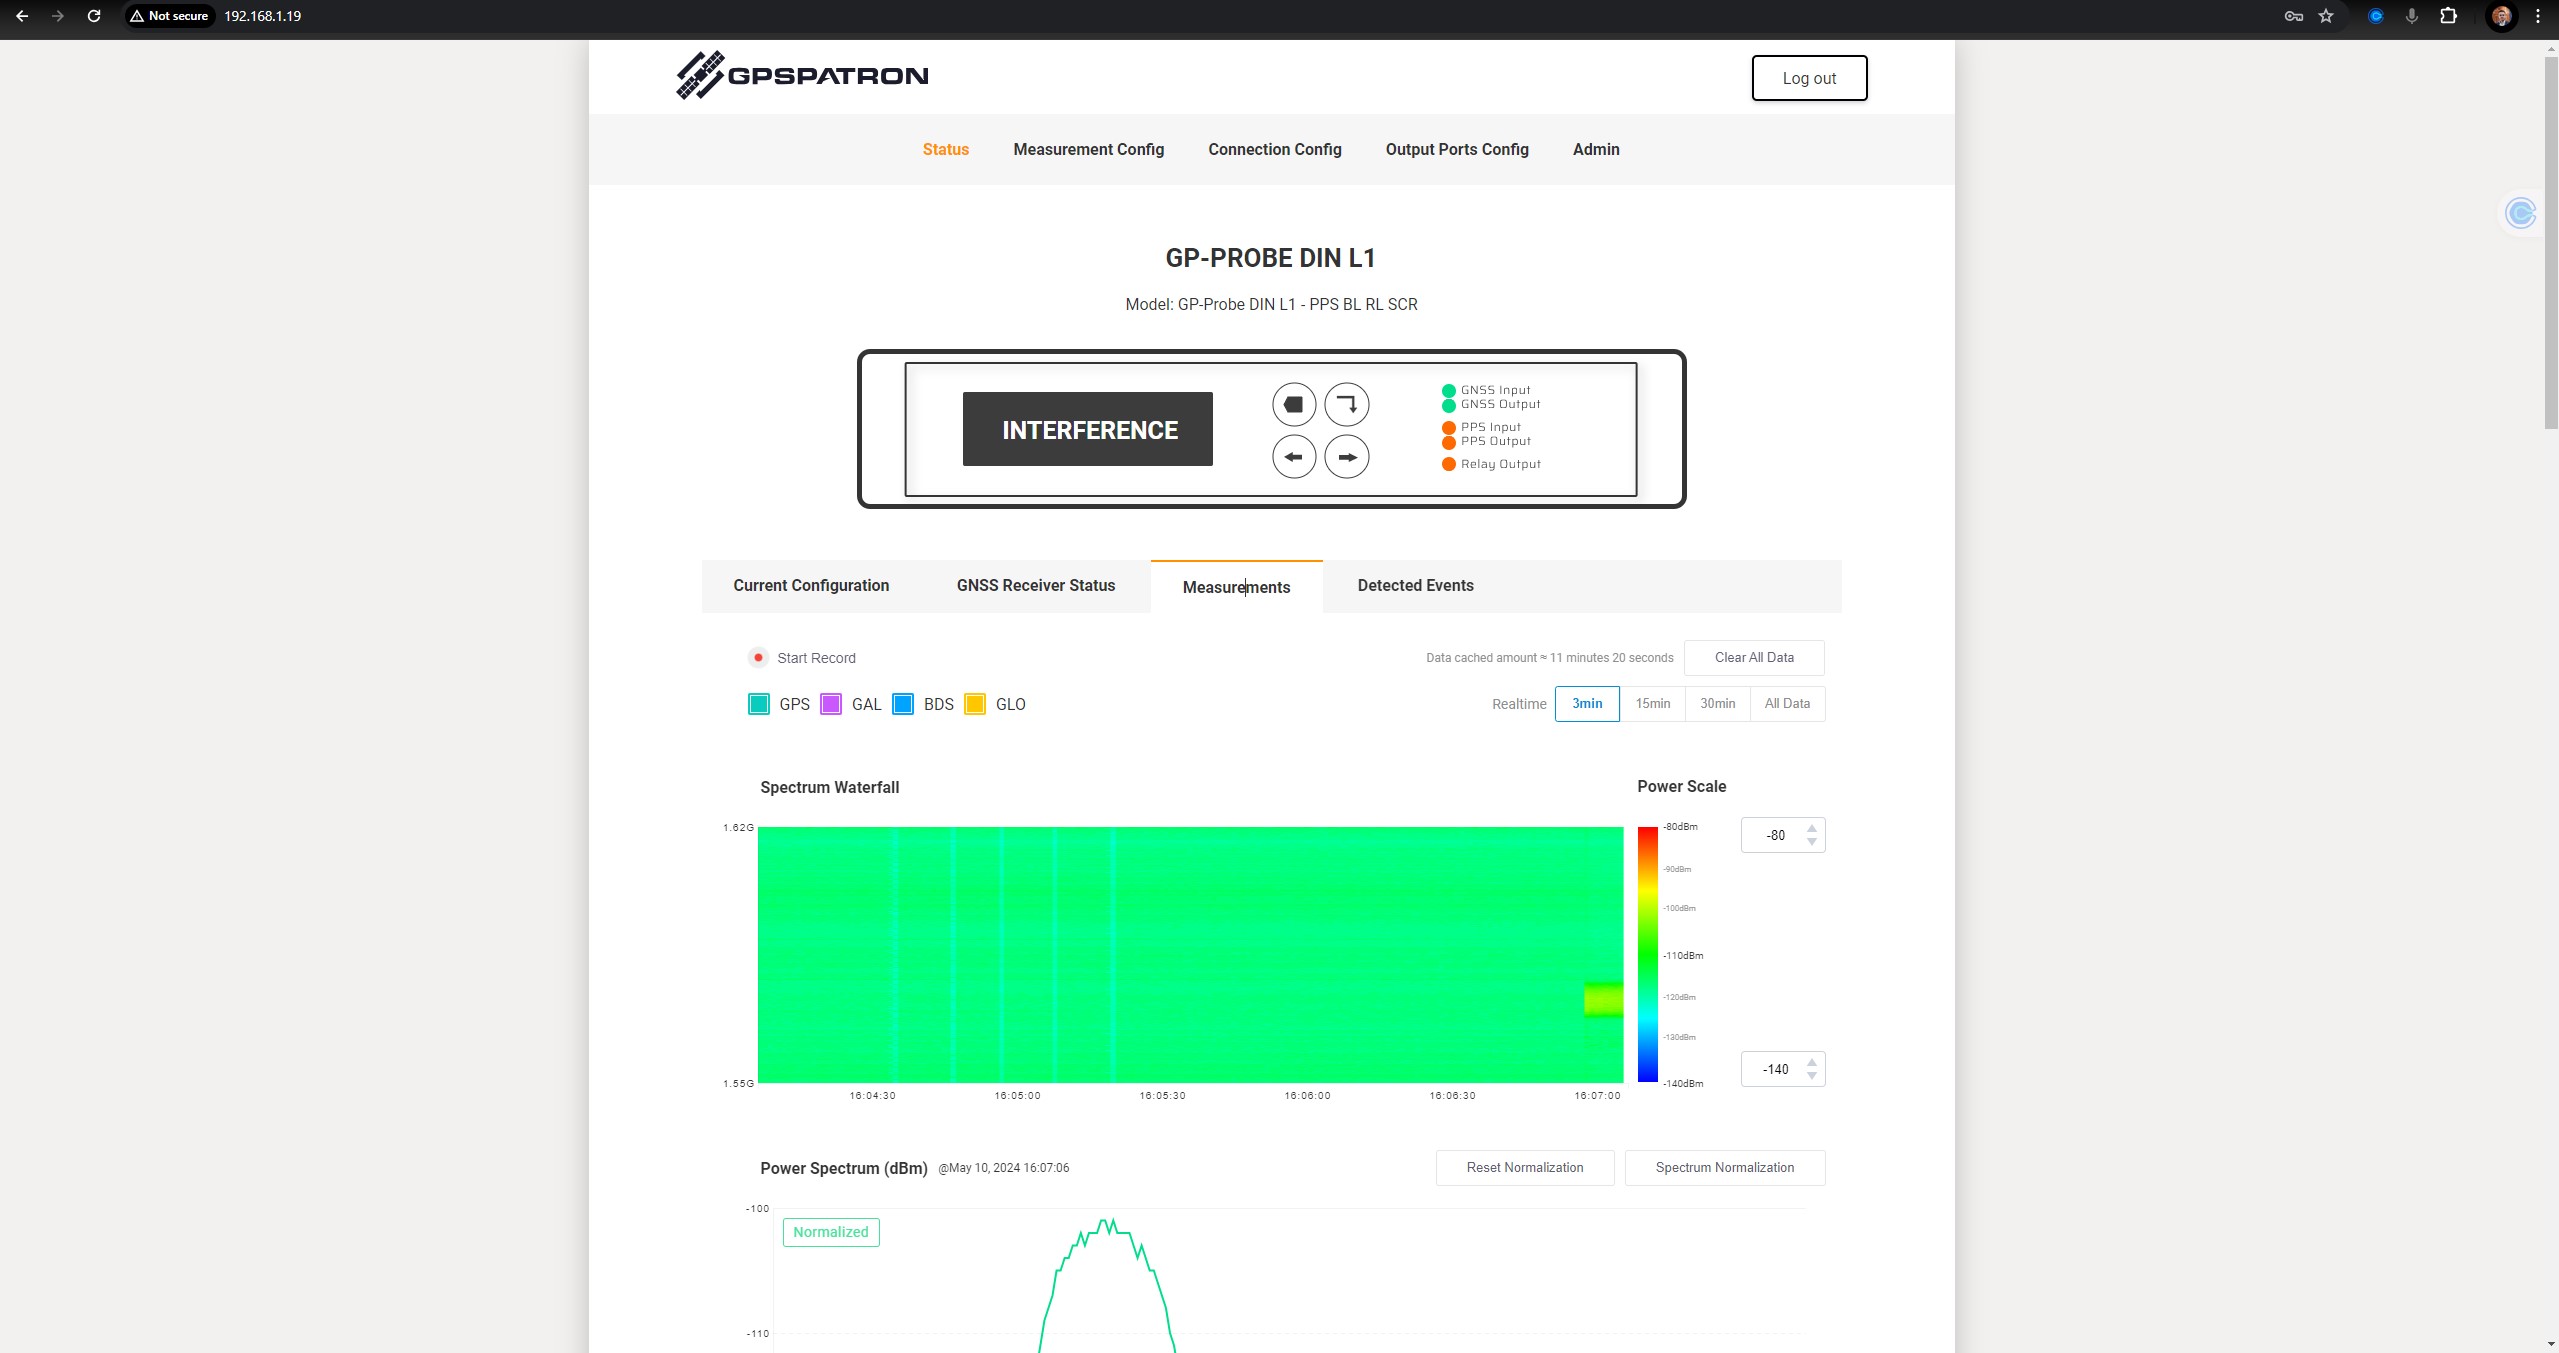Click the right-arrow icon on the device panel

[x=1346, y=456]
